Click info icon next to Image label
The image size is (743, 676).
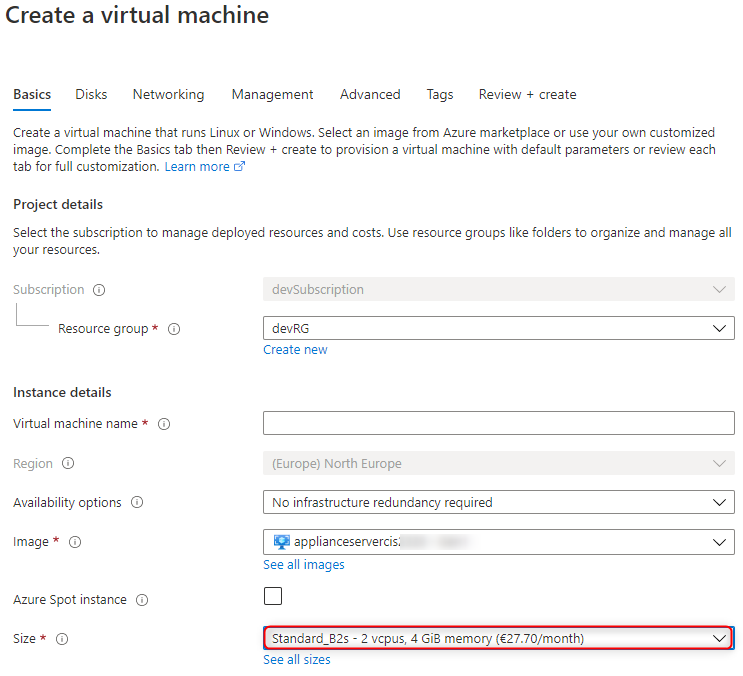point(75,542)
